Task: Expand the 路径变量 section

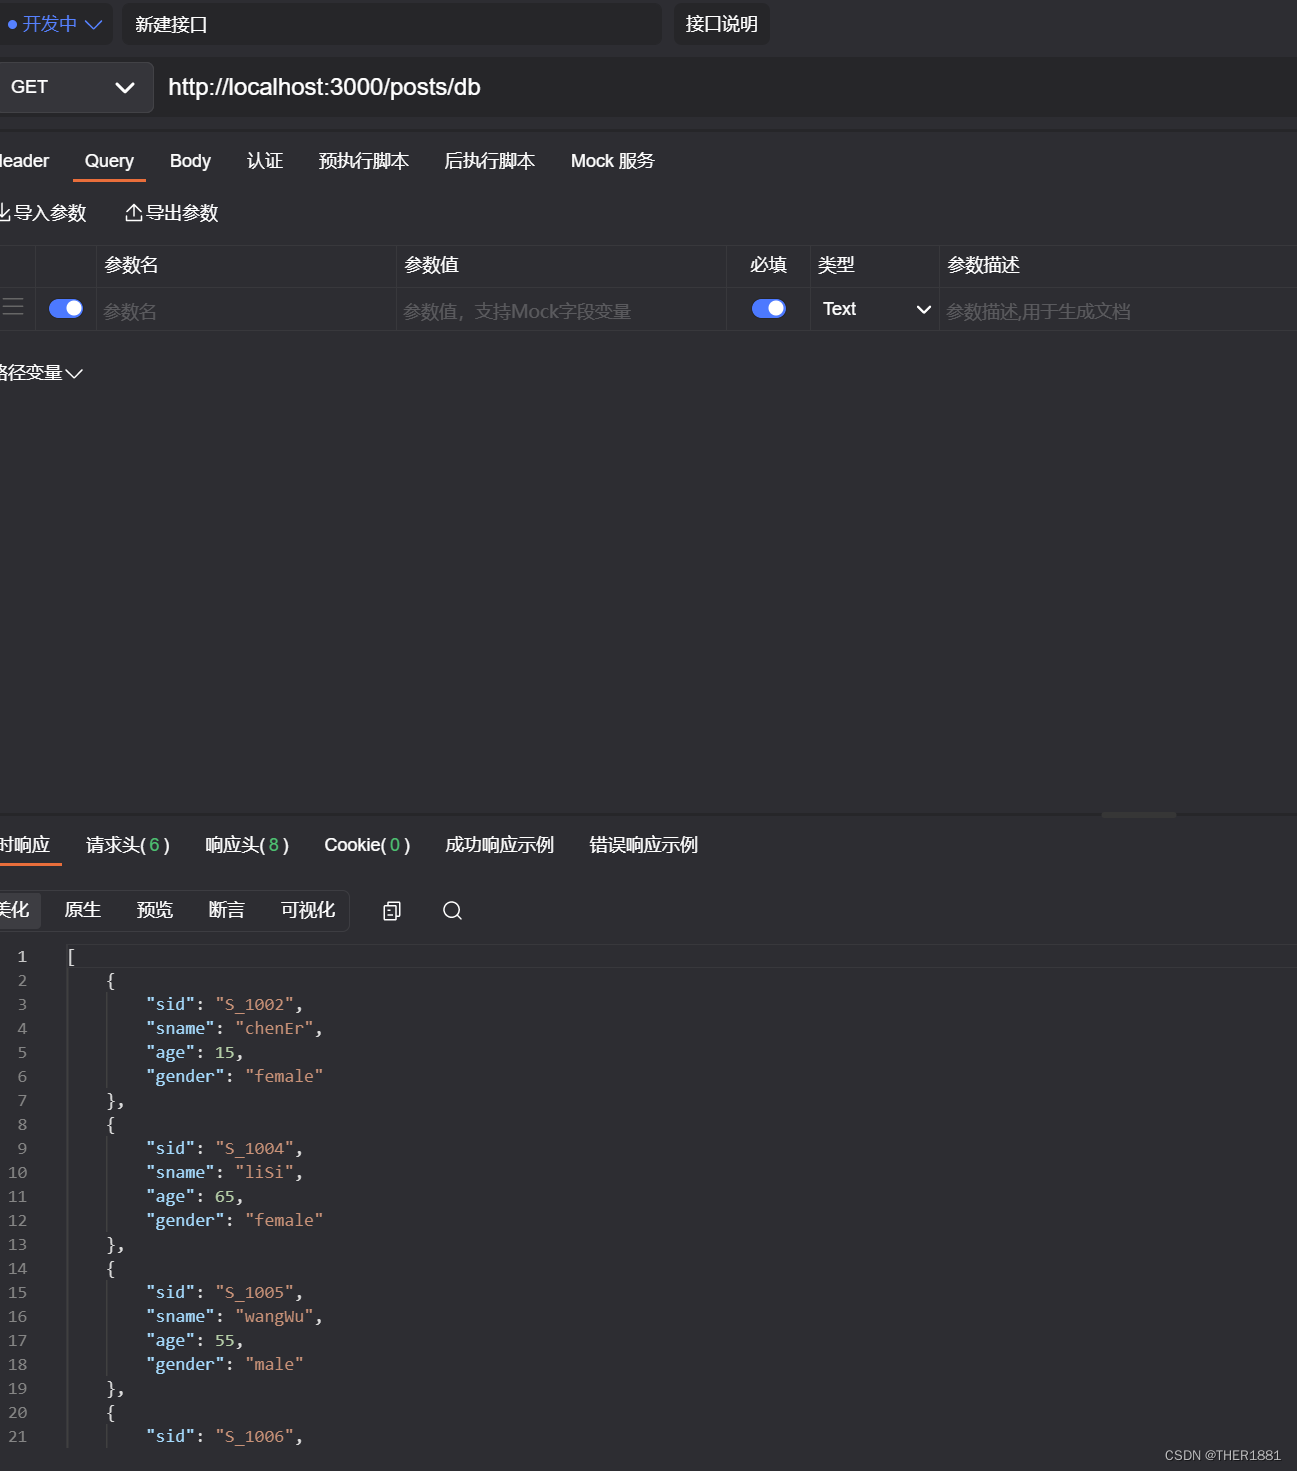Action: tap(40, 372)
